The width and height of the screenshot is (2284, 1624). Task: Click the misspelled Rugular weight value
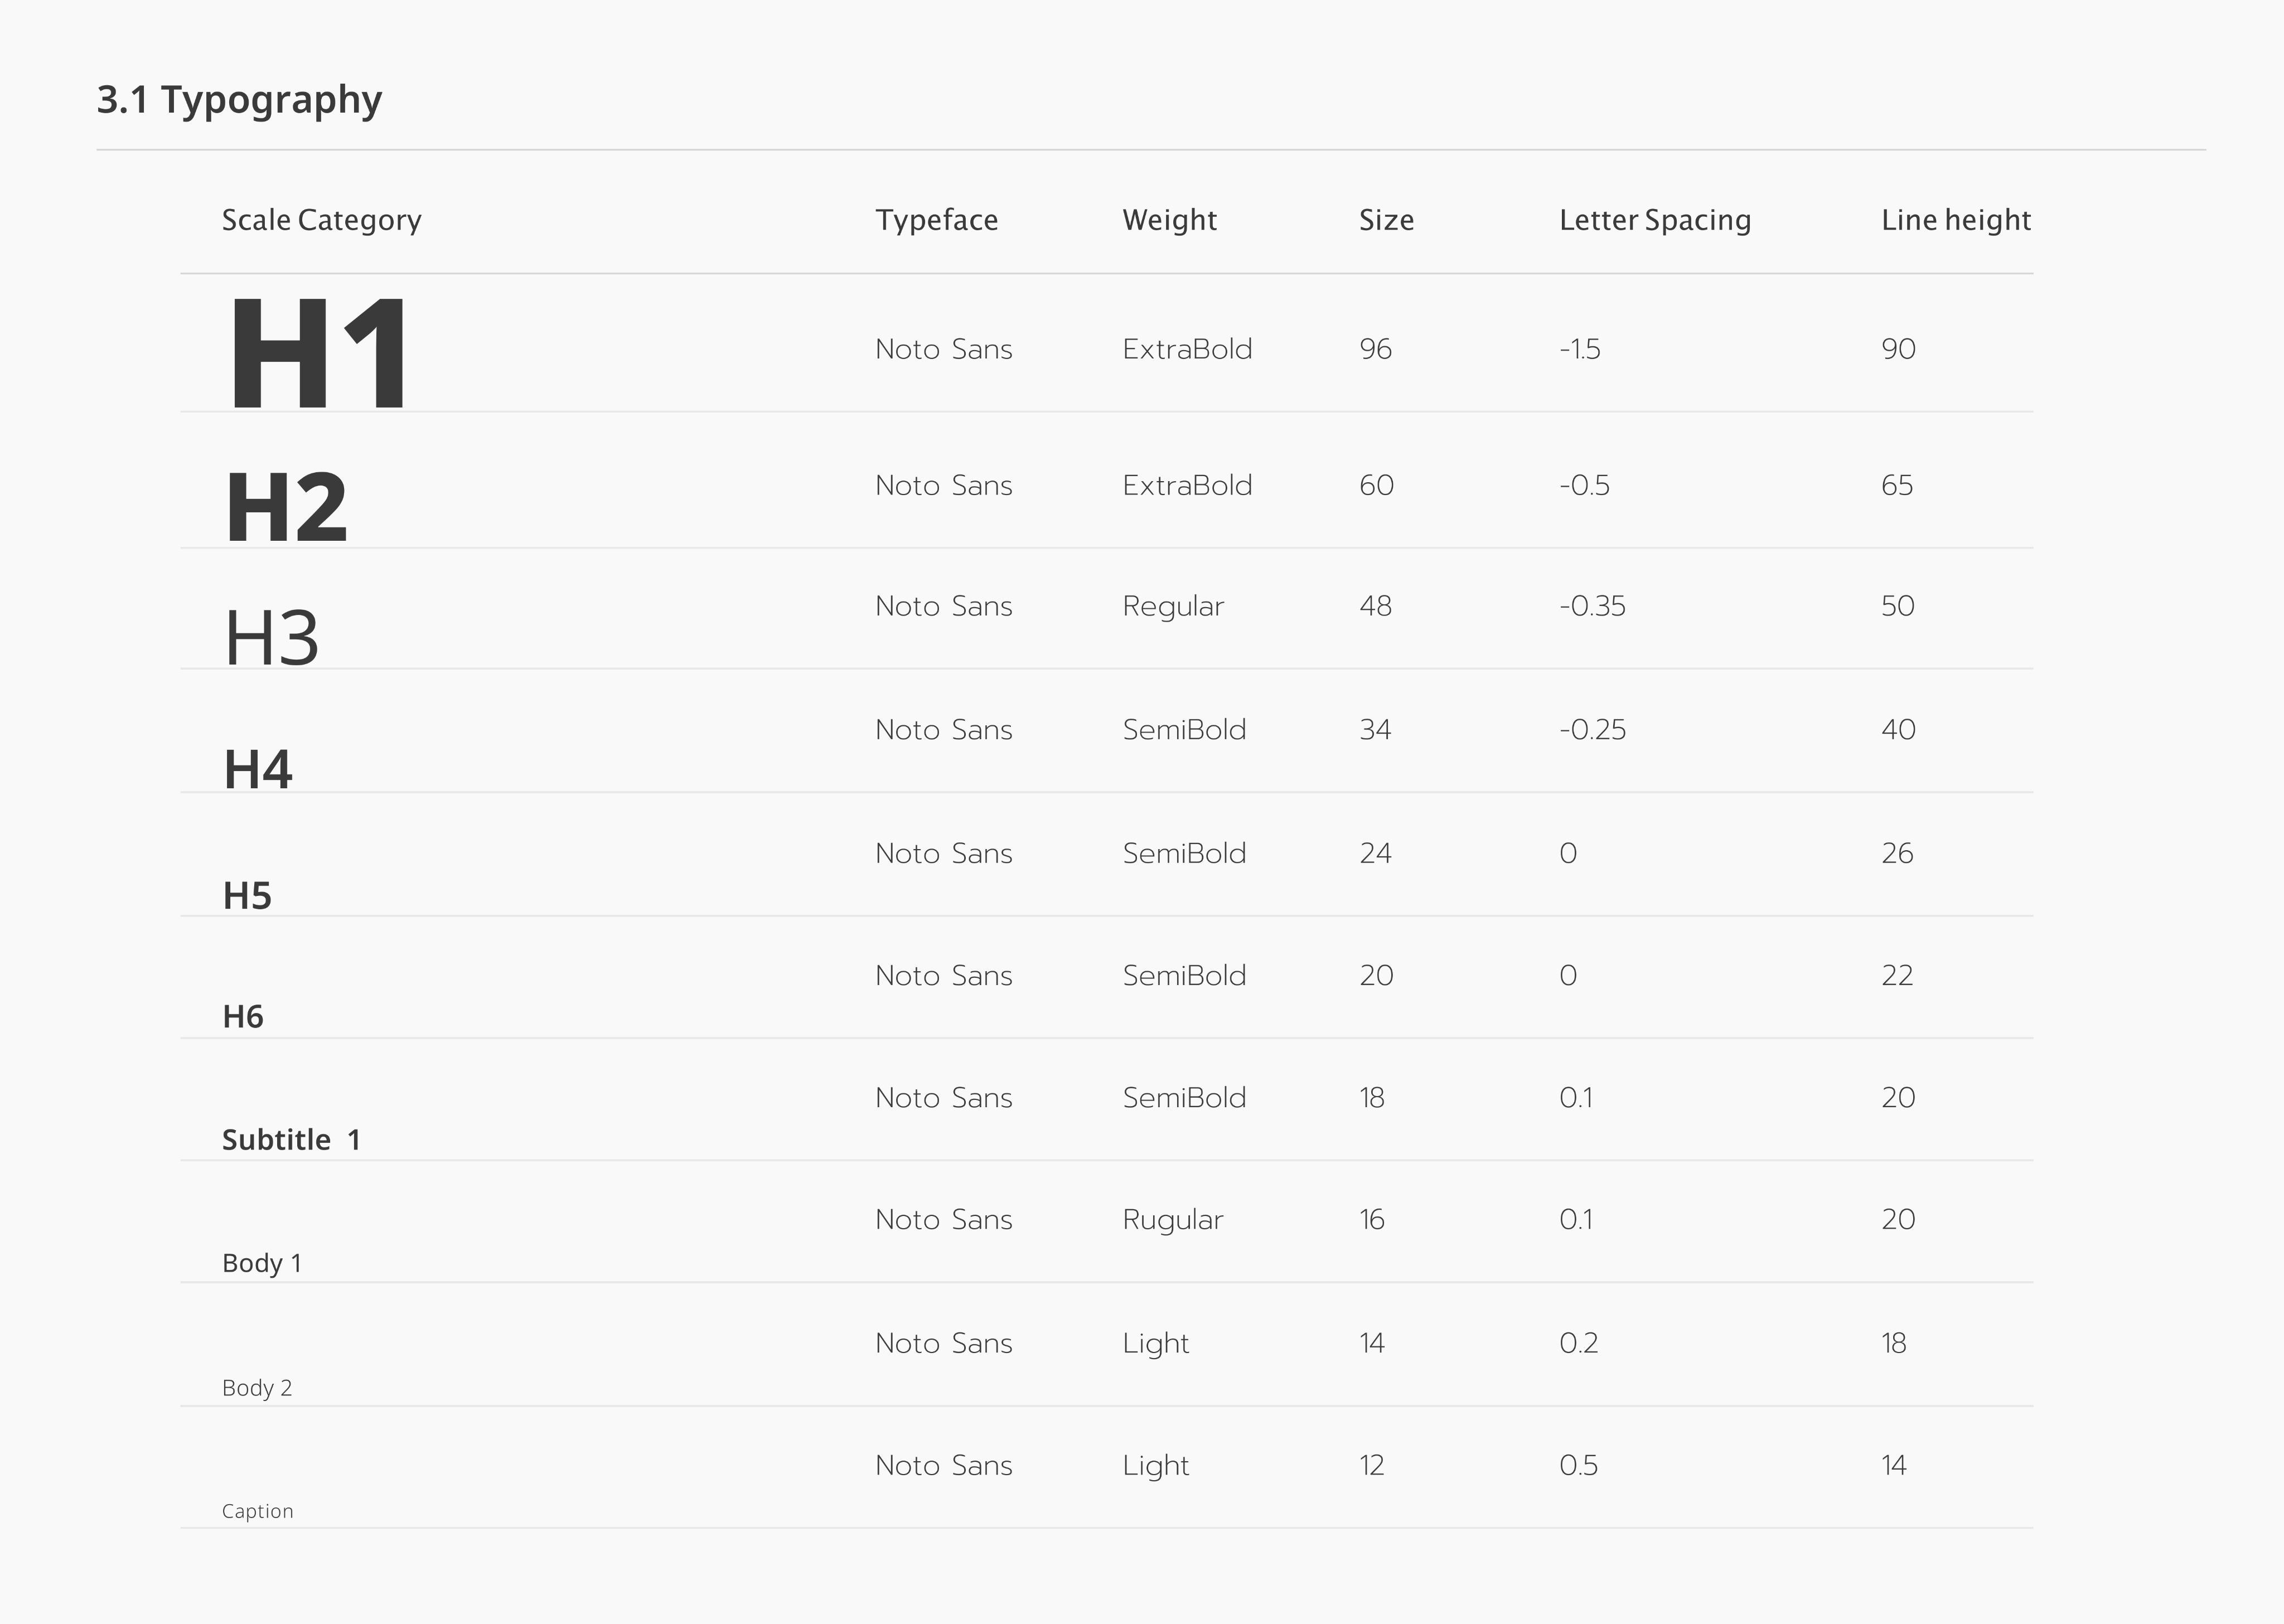pos(1172,1220)
